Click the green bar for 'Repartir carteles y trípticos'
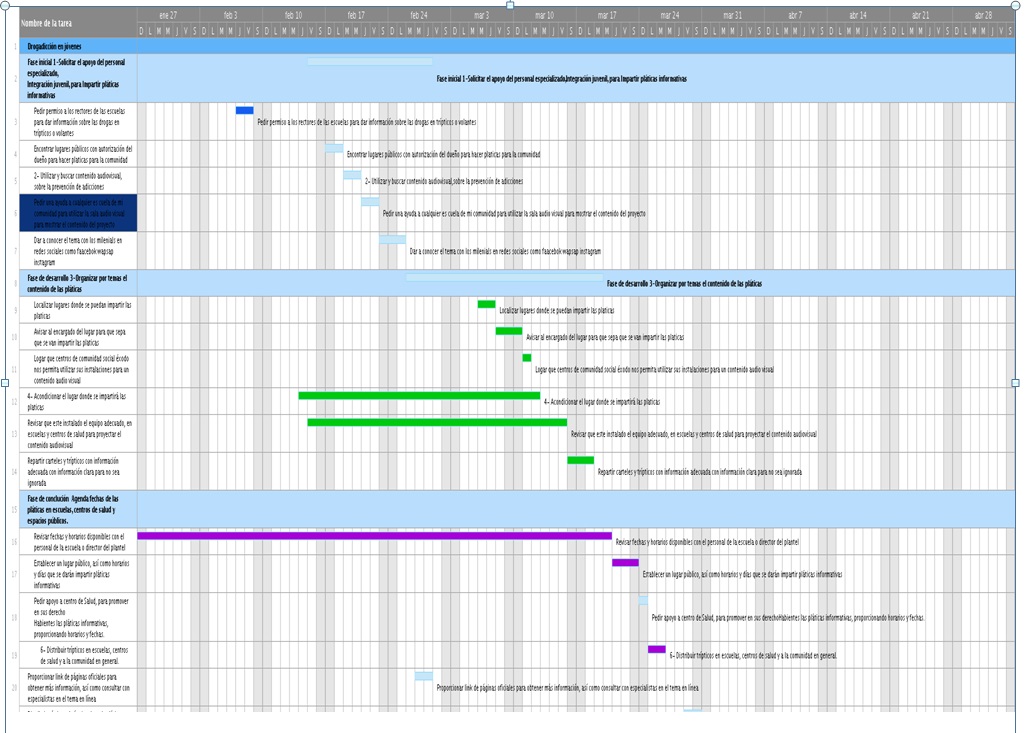This screenshot has width=1033, height=733. 581,460
